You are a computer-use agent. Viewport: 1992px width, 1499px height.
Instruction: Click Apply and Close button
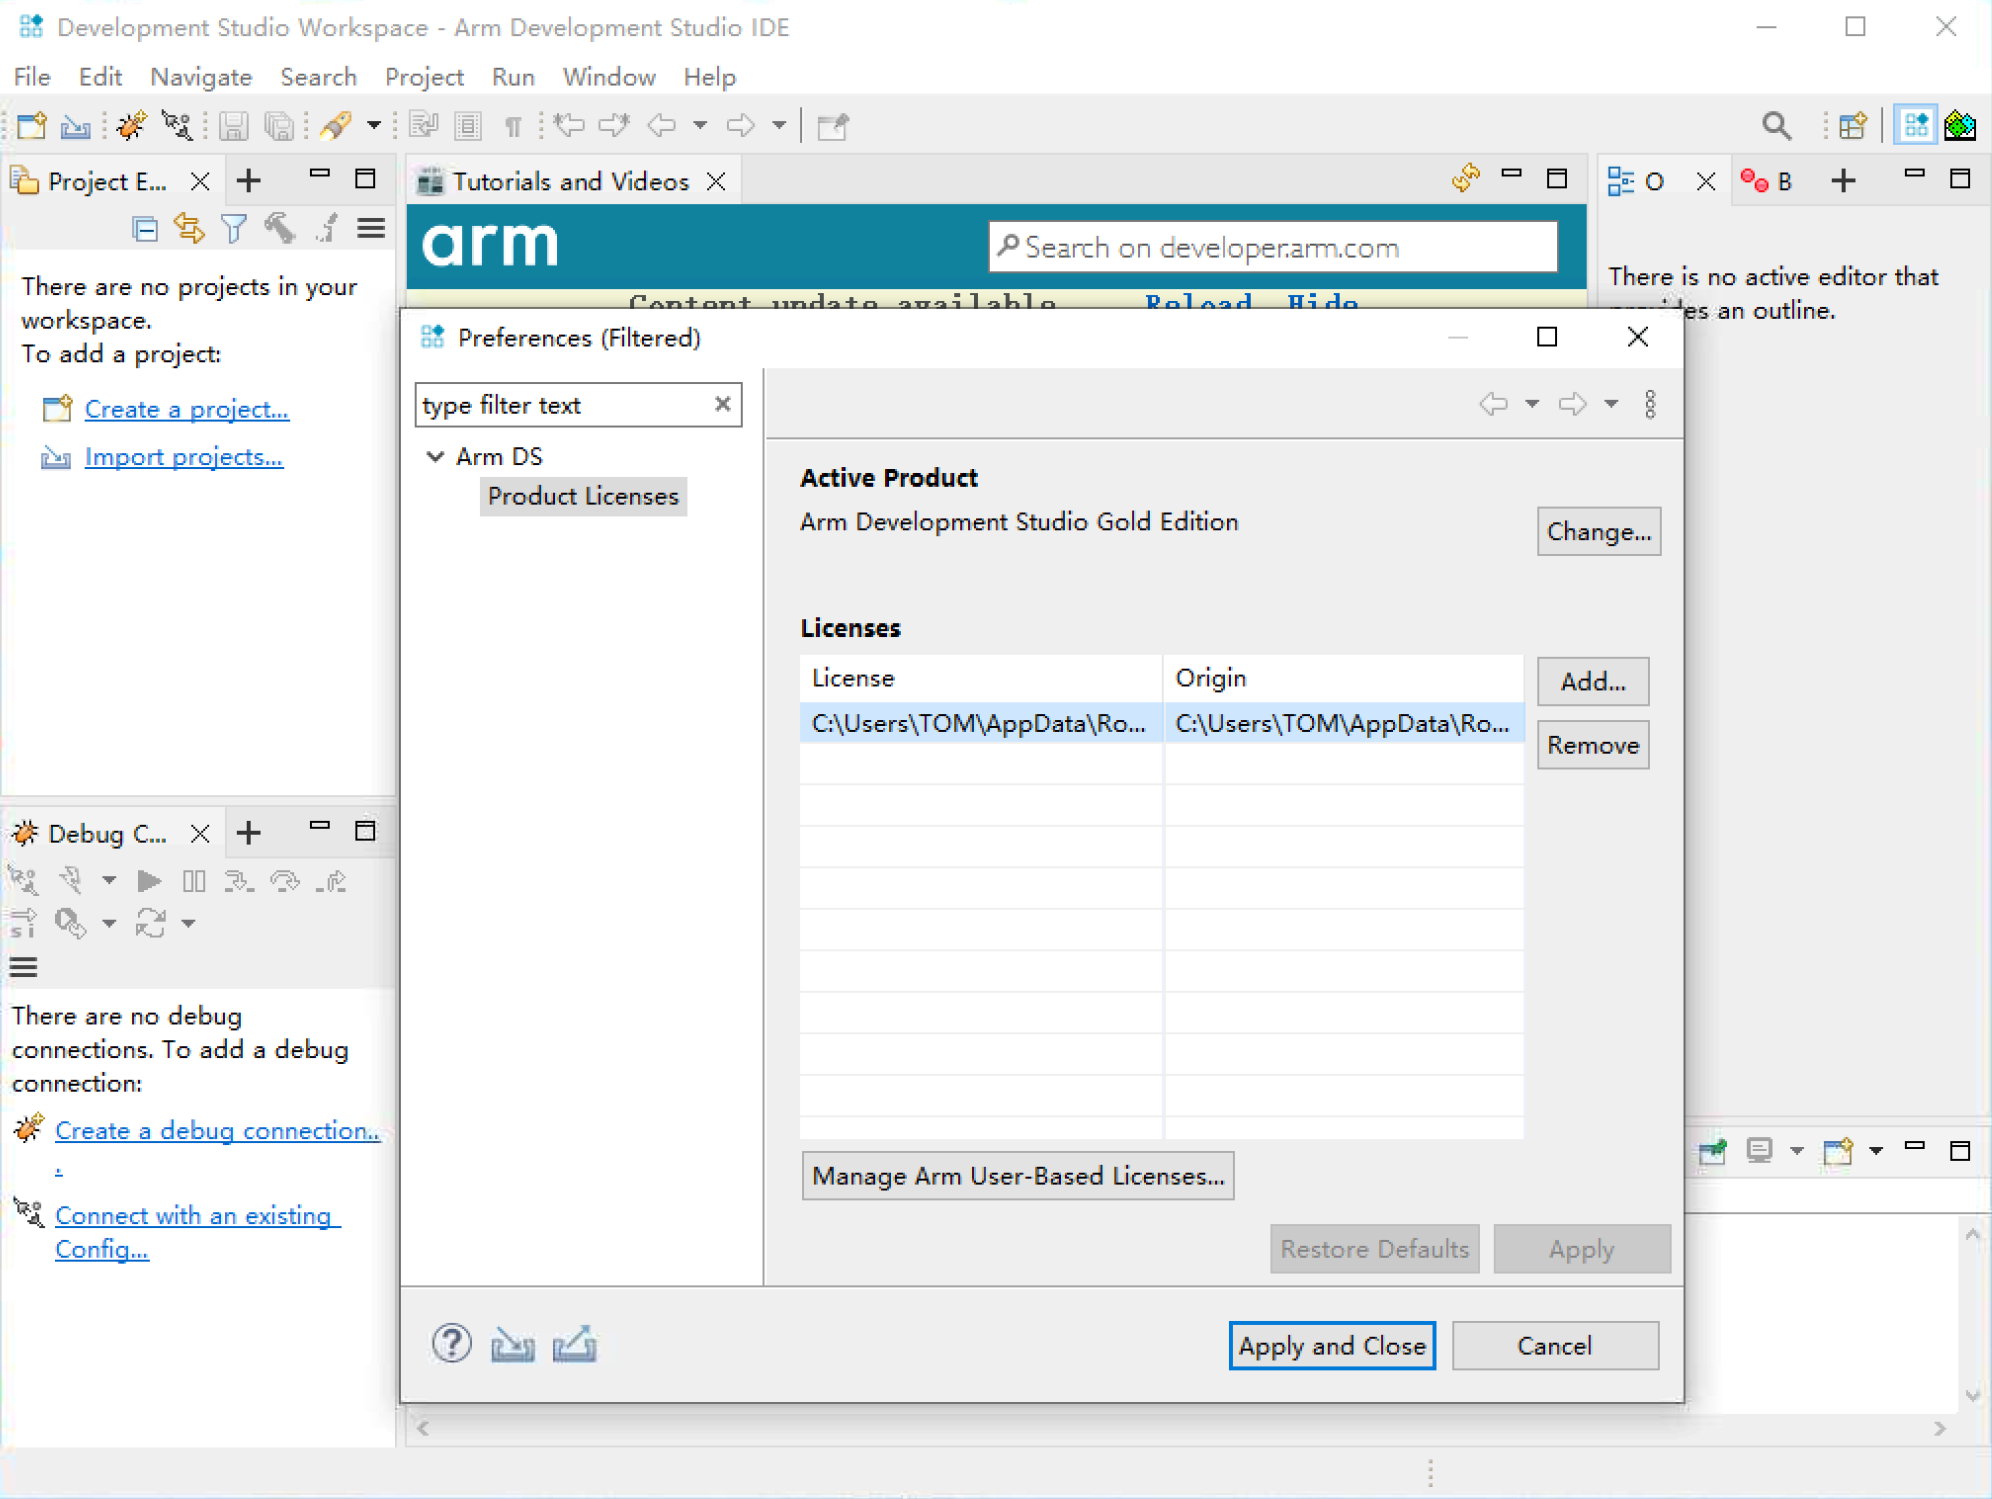click(1332, 1346)
